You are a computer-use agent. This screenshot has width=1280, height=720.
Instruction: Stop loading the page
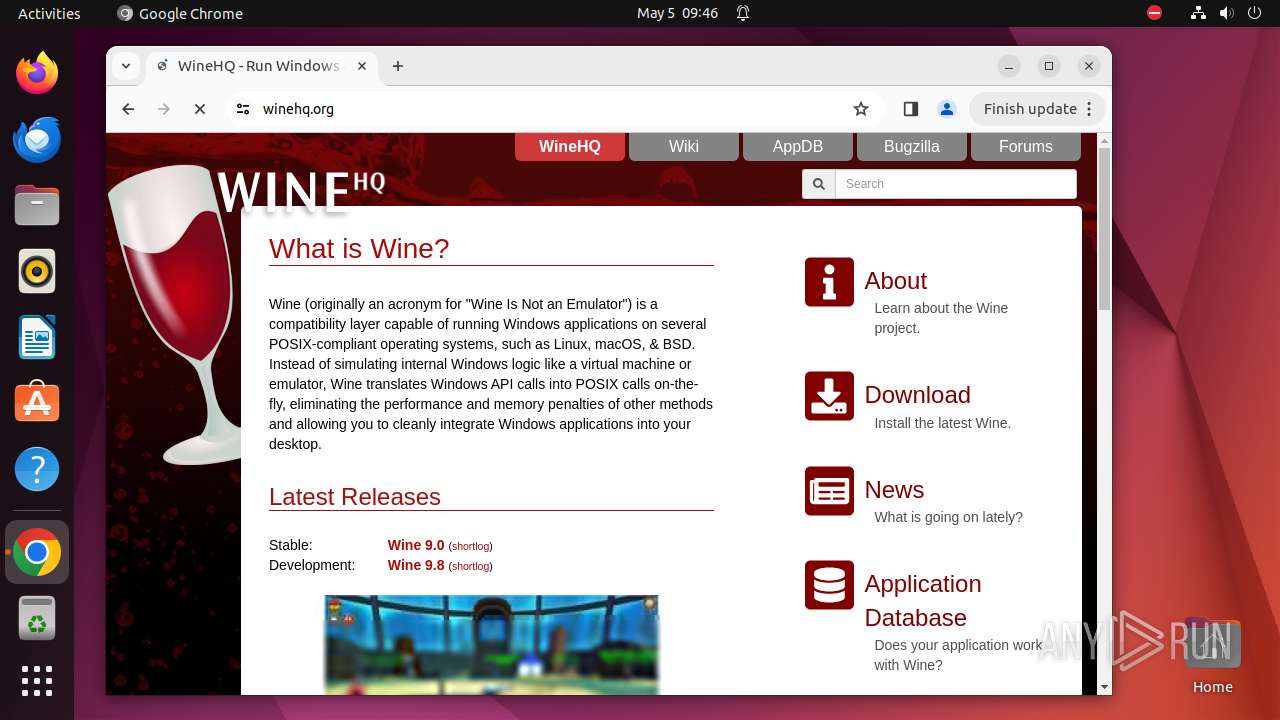pyautogui.click(x=200, y=109)
